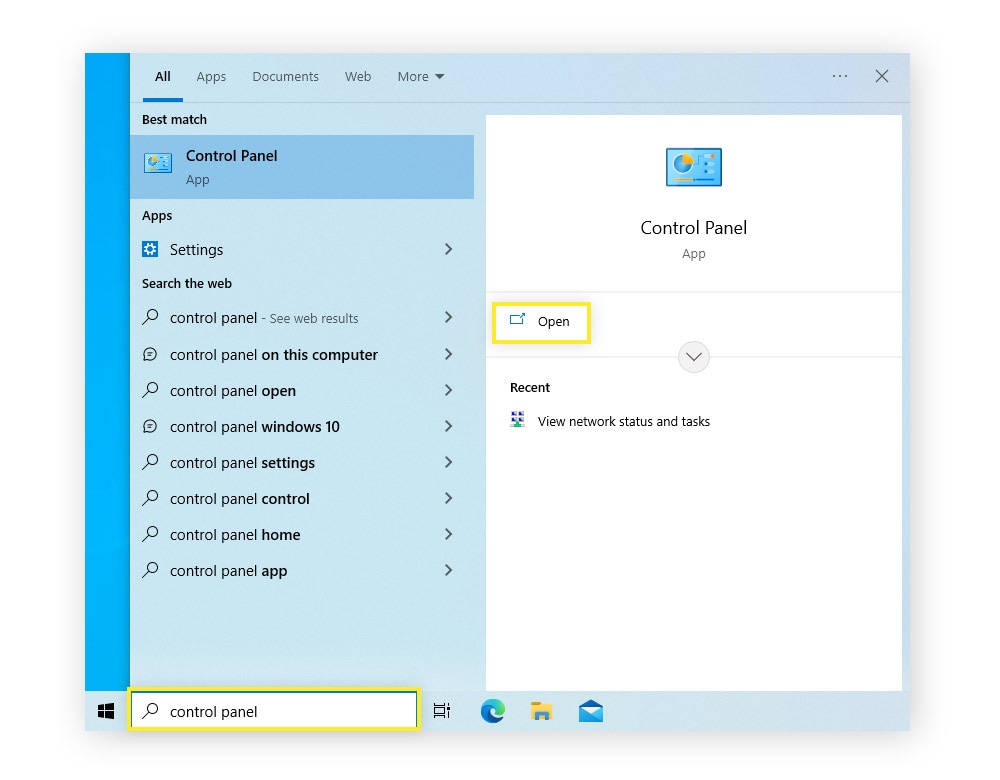This screenshot has width=1000, height=780.
Task: Select 'control panel windows 10' suggestion
Action: pyautogui.click(x=302, y=426)
